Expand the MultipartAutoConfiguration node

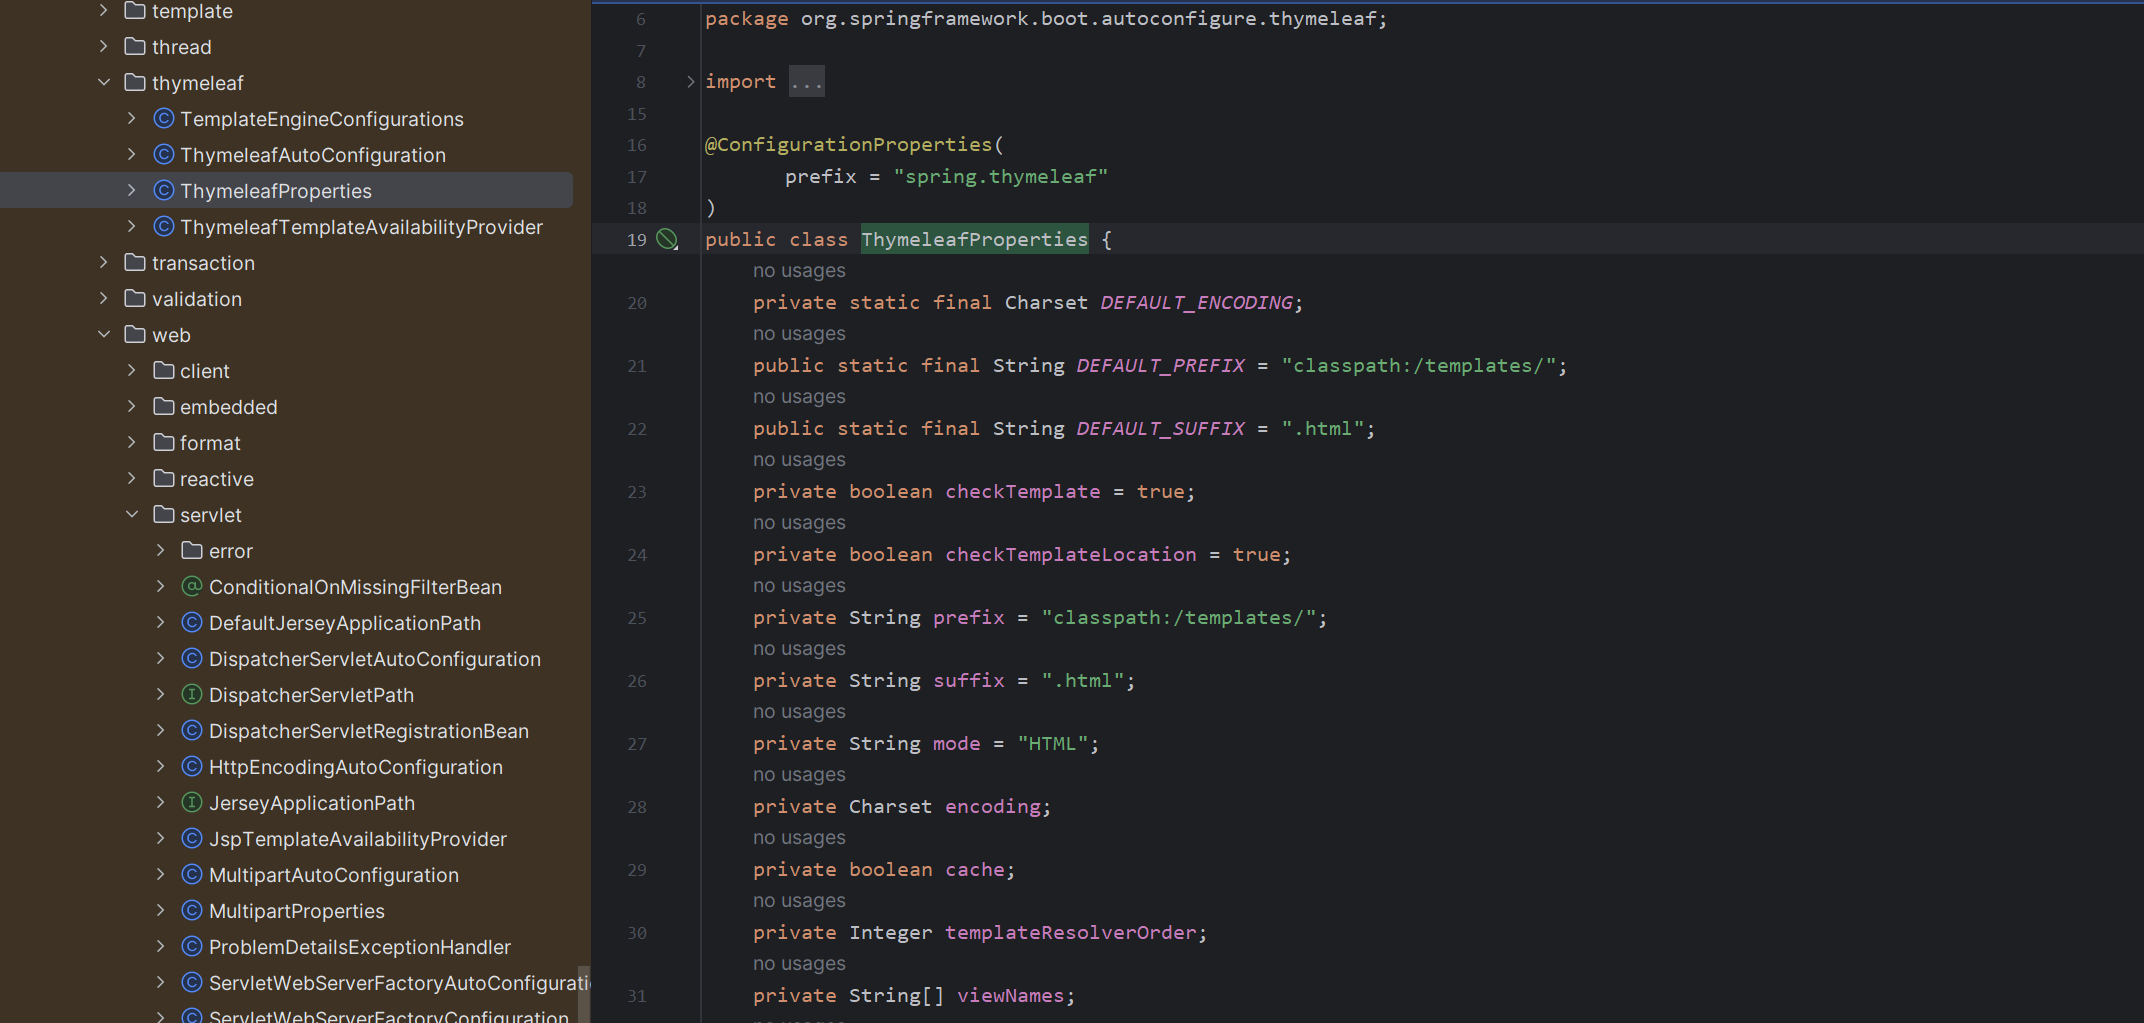(x=160, y=874)
